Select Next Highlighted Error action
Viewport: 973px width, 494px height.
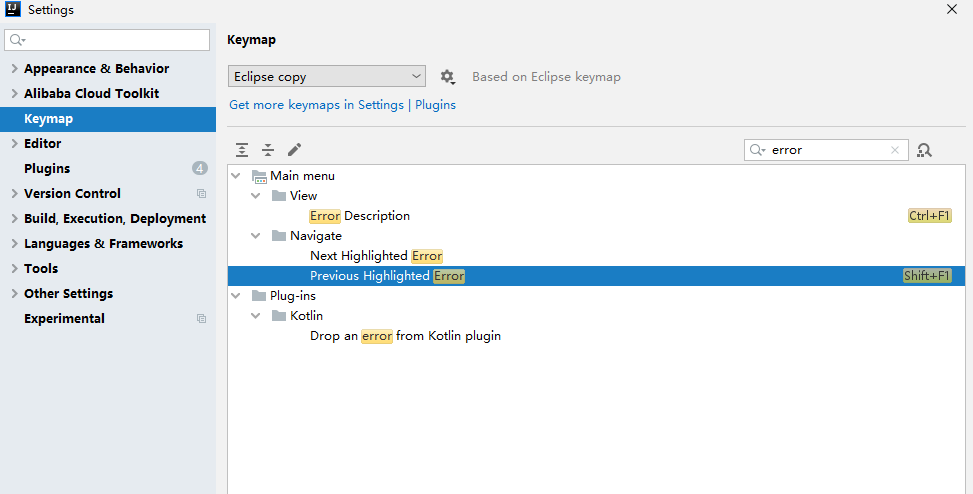(376, 256)
